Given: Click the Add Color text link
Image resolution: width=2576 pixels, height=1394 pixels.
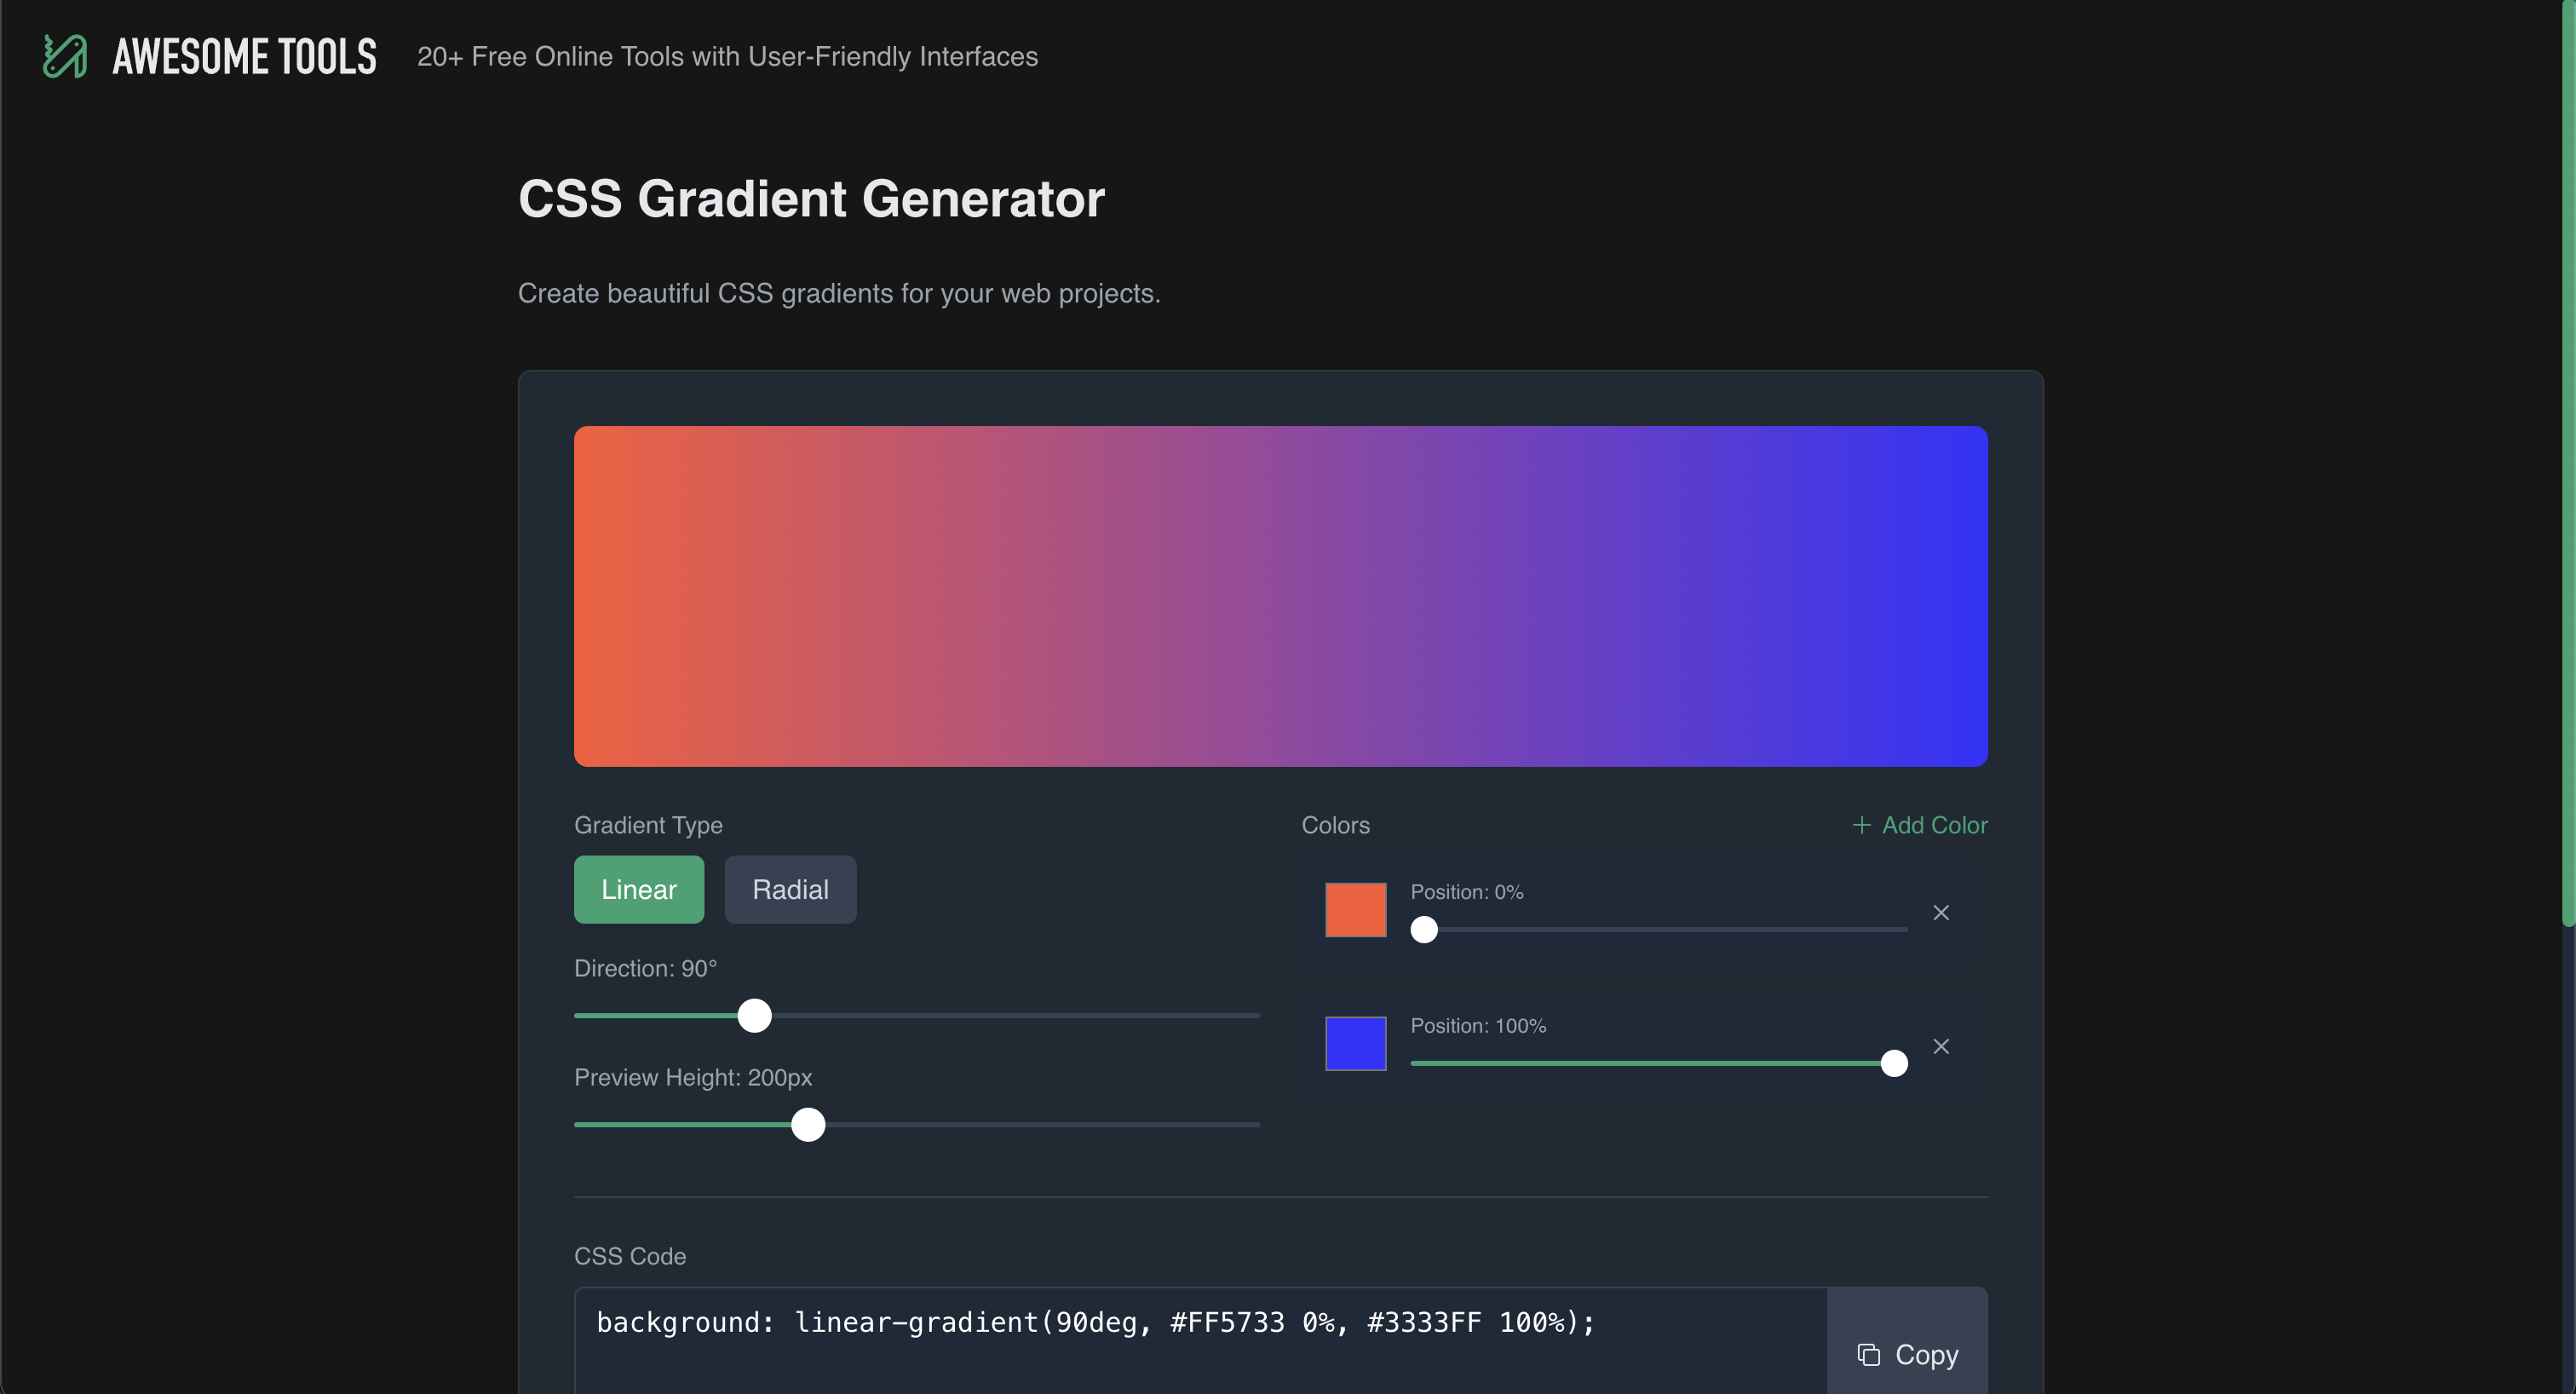Looking at the screenshot, I should pos(1934,825).
